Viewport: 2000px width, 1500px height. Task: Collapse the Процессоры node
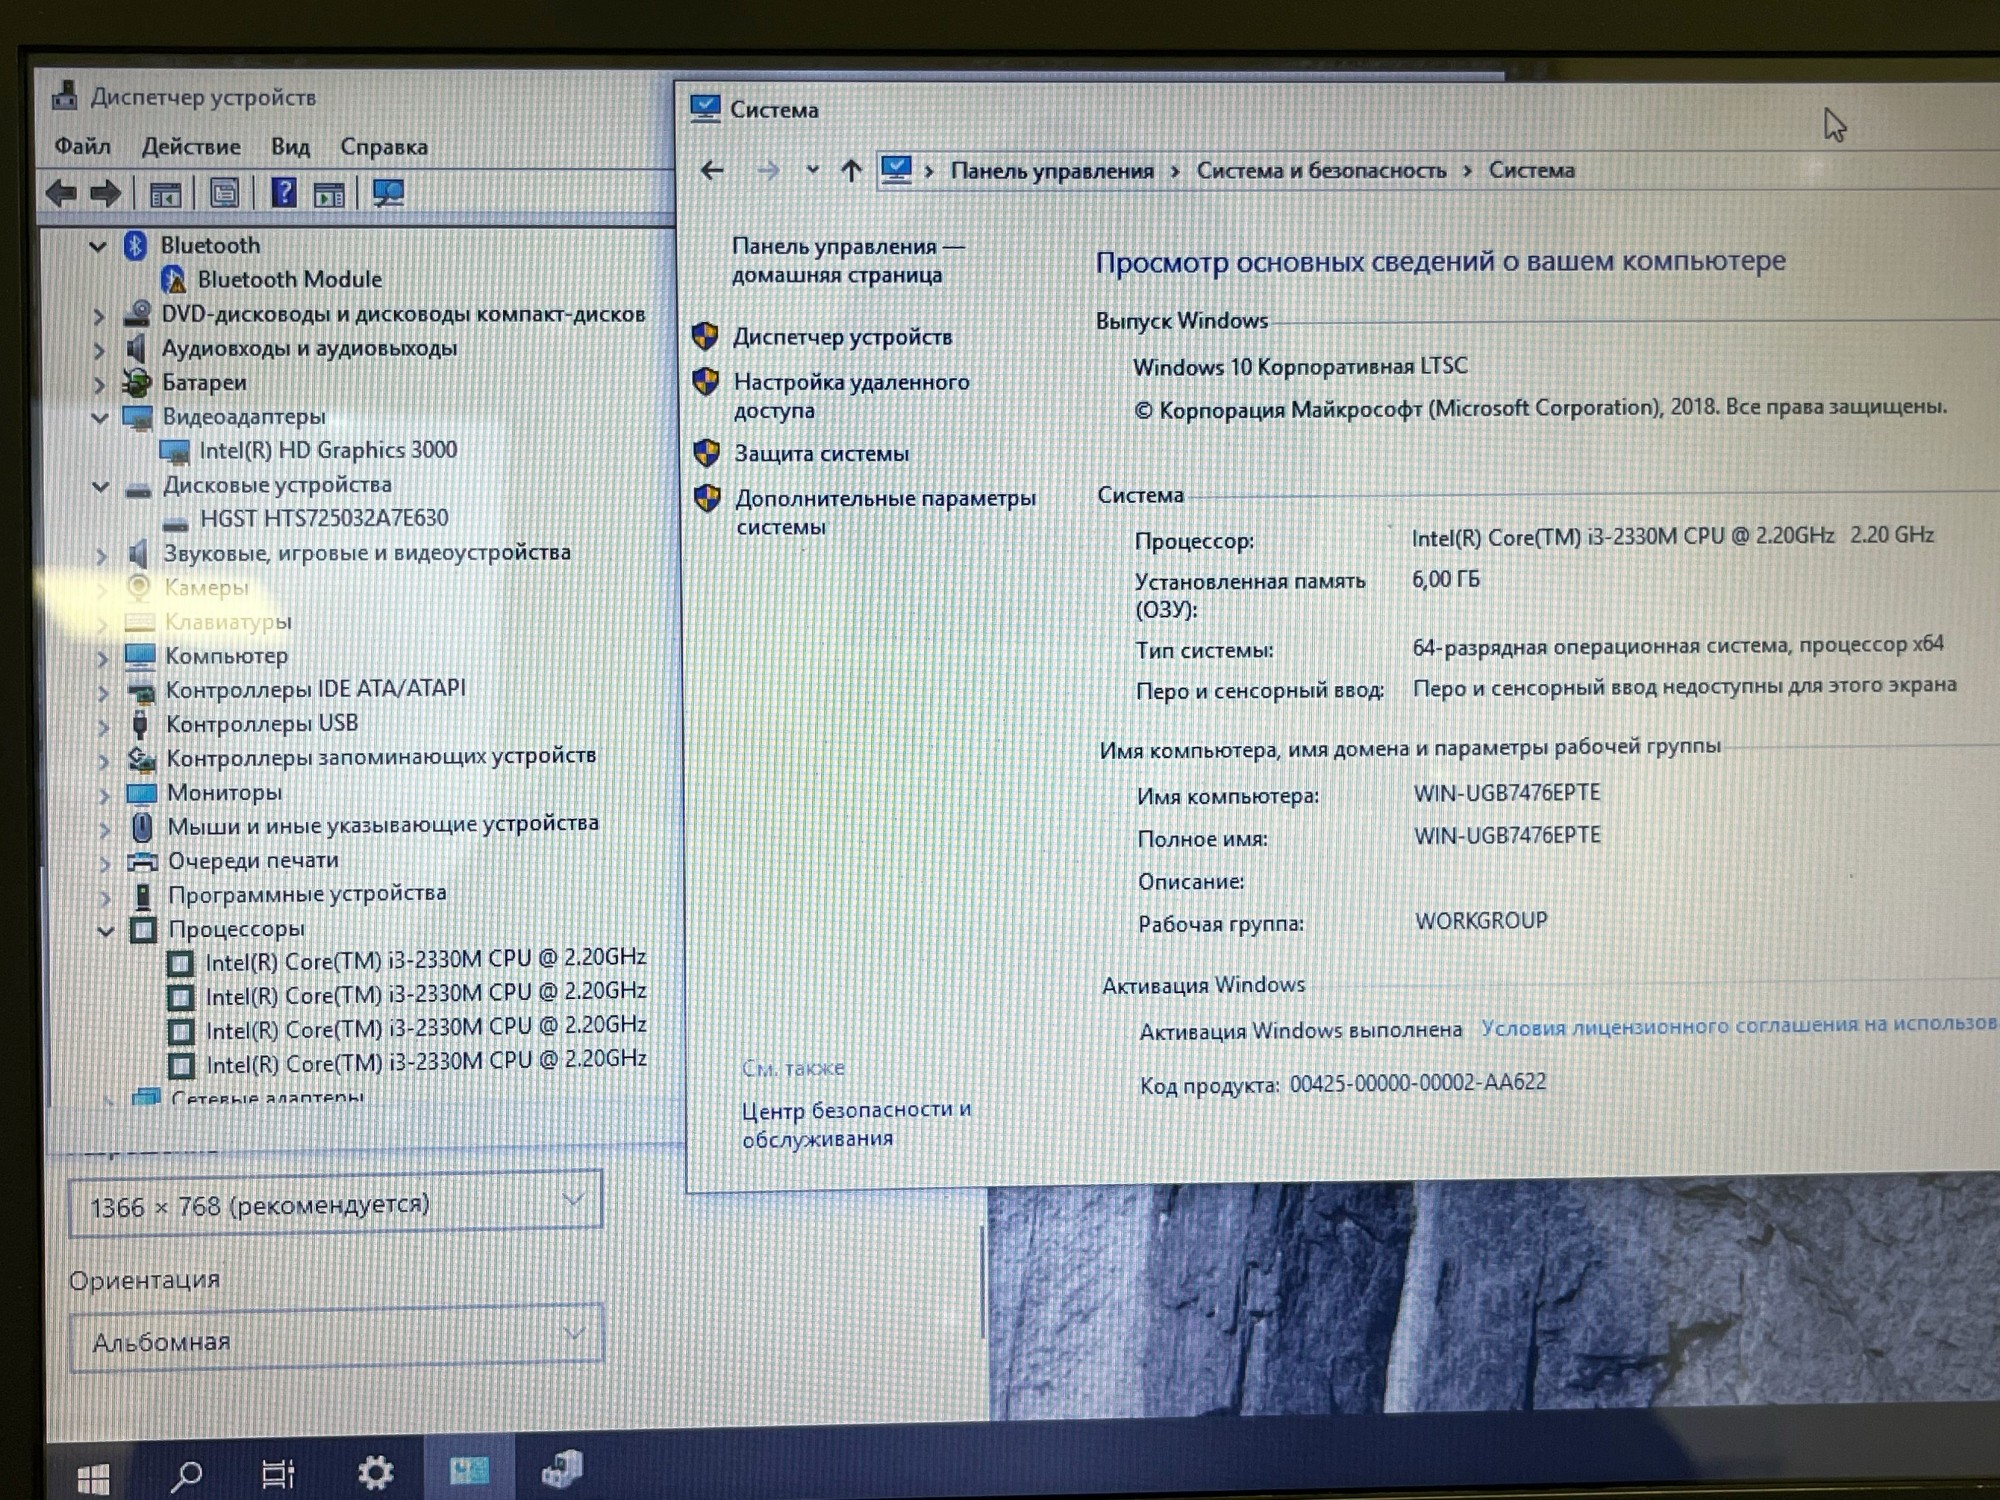(106, 931)
